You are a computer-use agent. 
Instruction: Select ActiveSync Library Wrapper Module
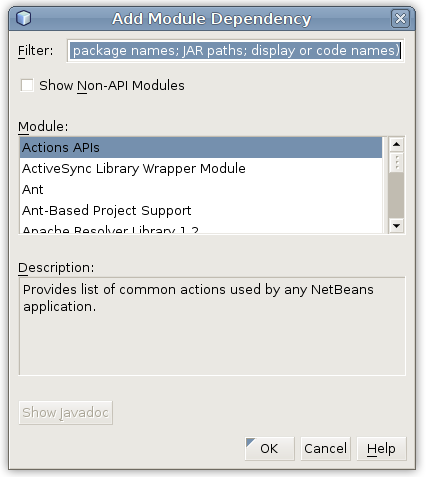tap(201, 168)
